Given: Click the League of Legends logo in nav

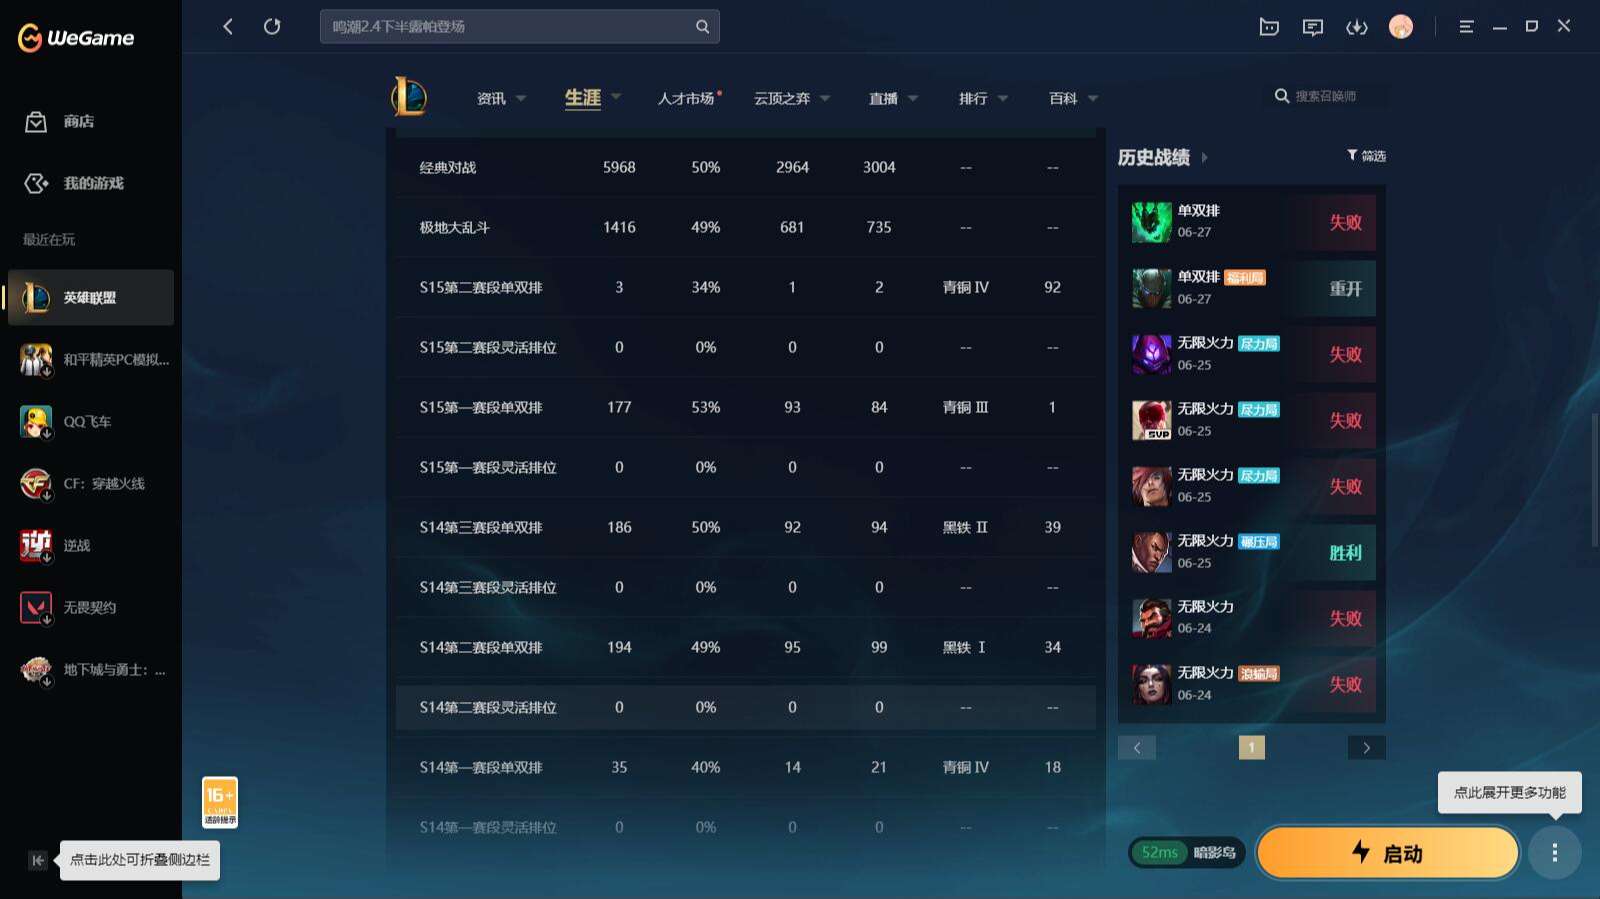Looking at the screenshot, I should coord(409,97).
